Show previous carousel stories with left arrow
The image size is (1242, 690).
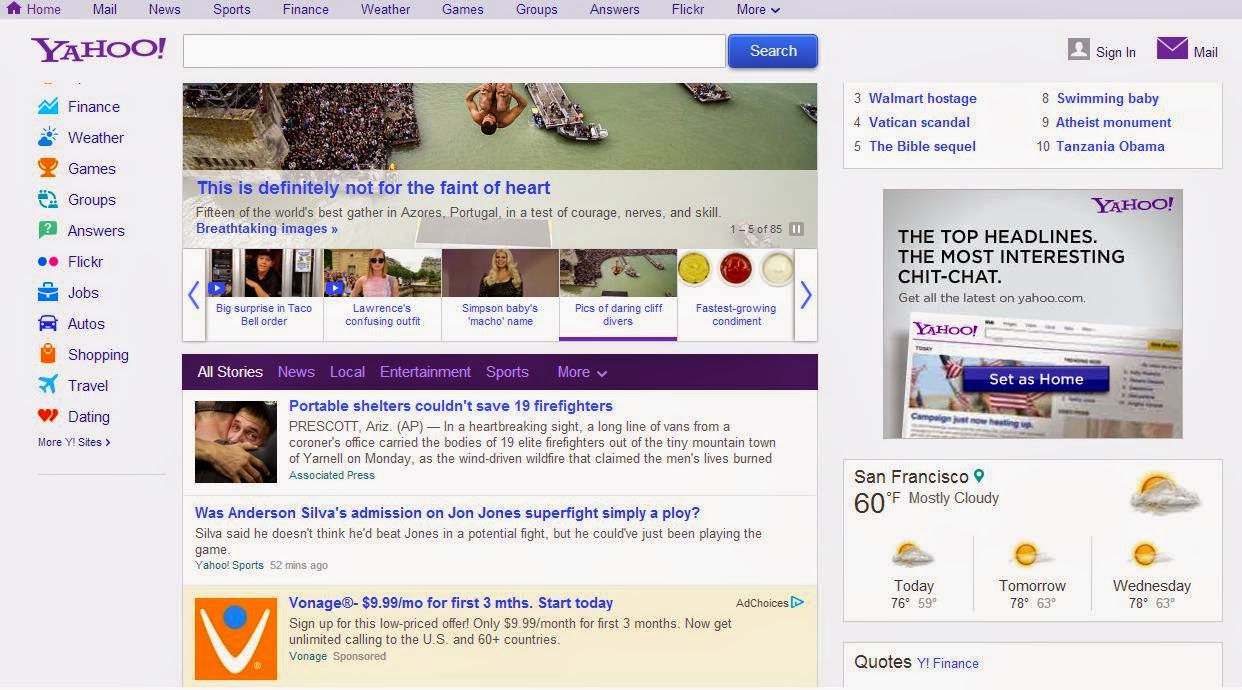194,295
